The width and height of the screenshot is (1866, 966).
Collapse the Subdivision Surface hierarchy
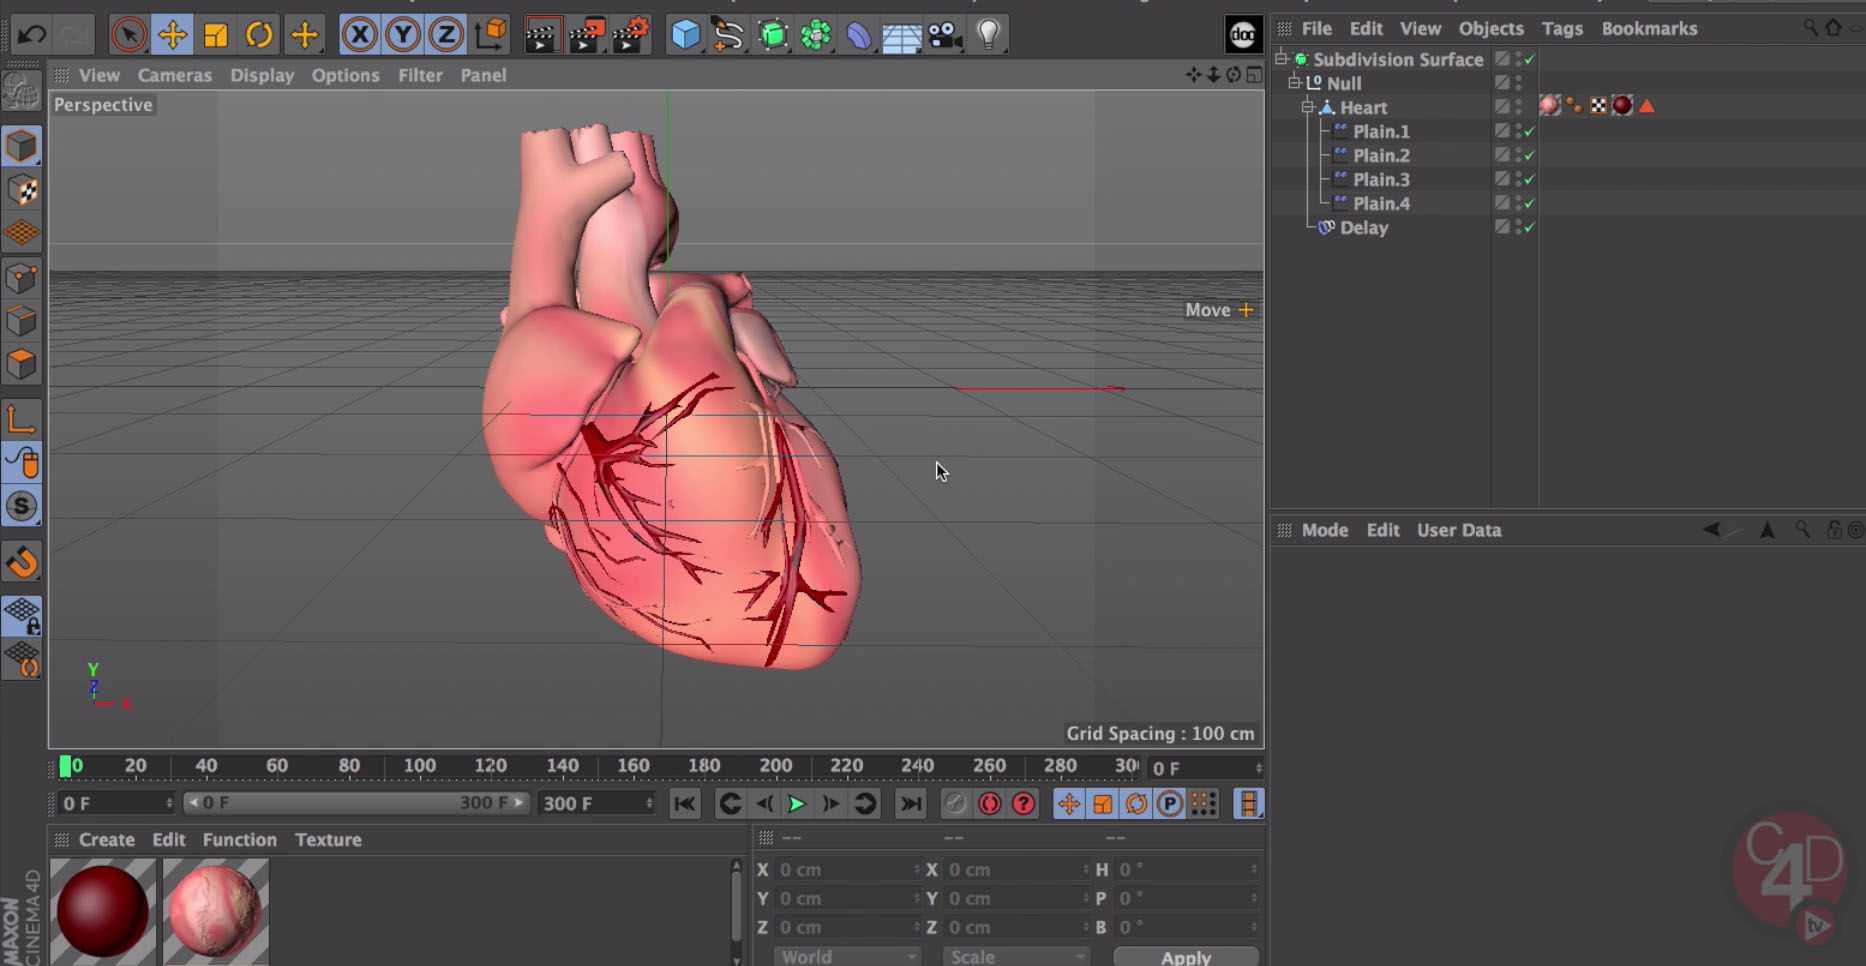point(1281,59)
